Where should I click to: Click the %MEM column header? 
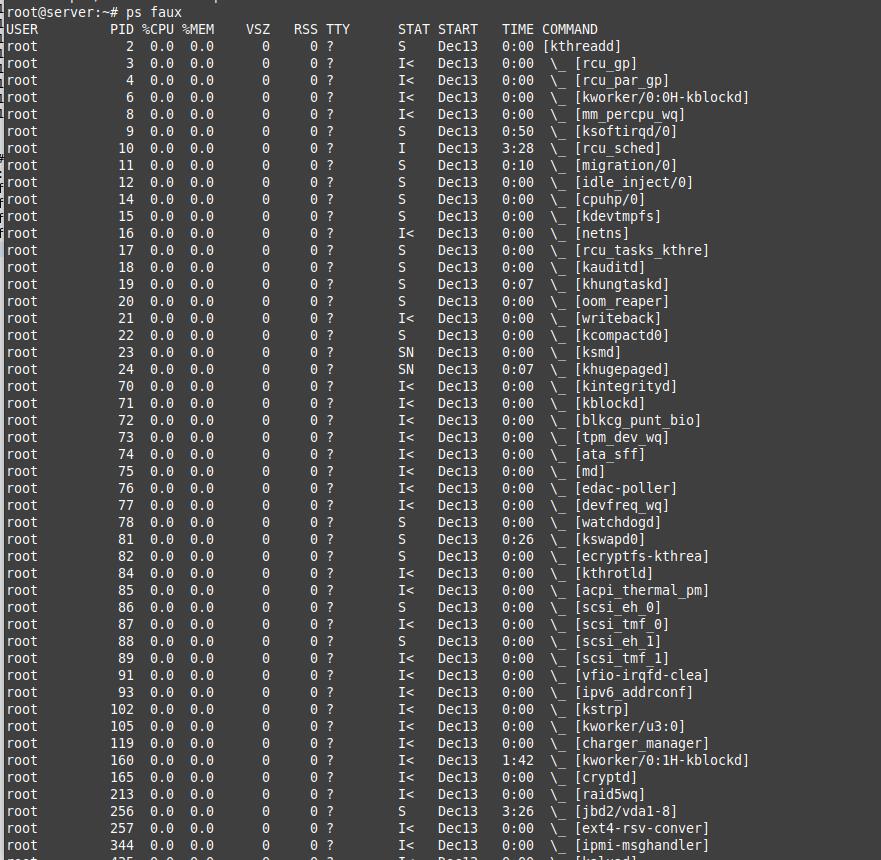coord(198,29)
